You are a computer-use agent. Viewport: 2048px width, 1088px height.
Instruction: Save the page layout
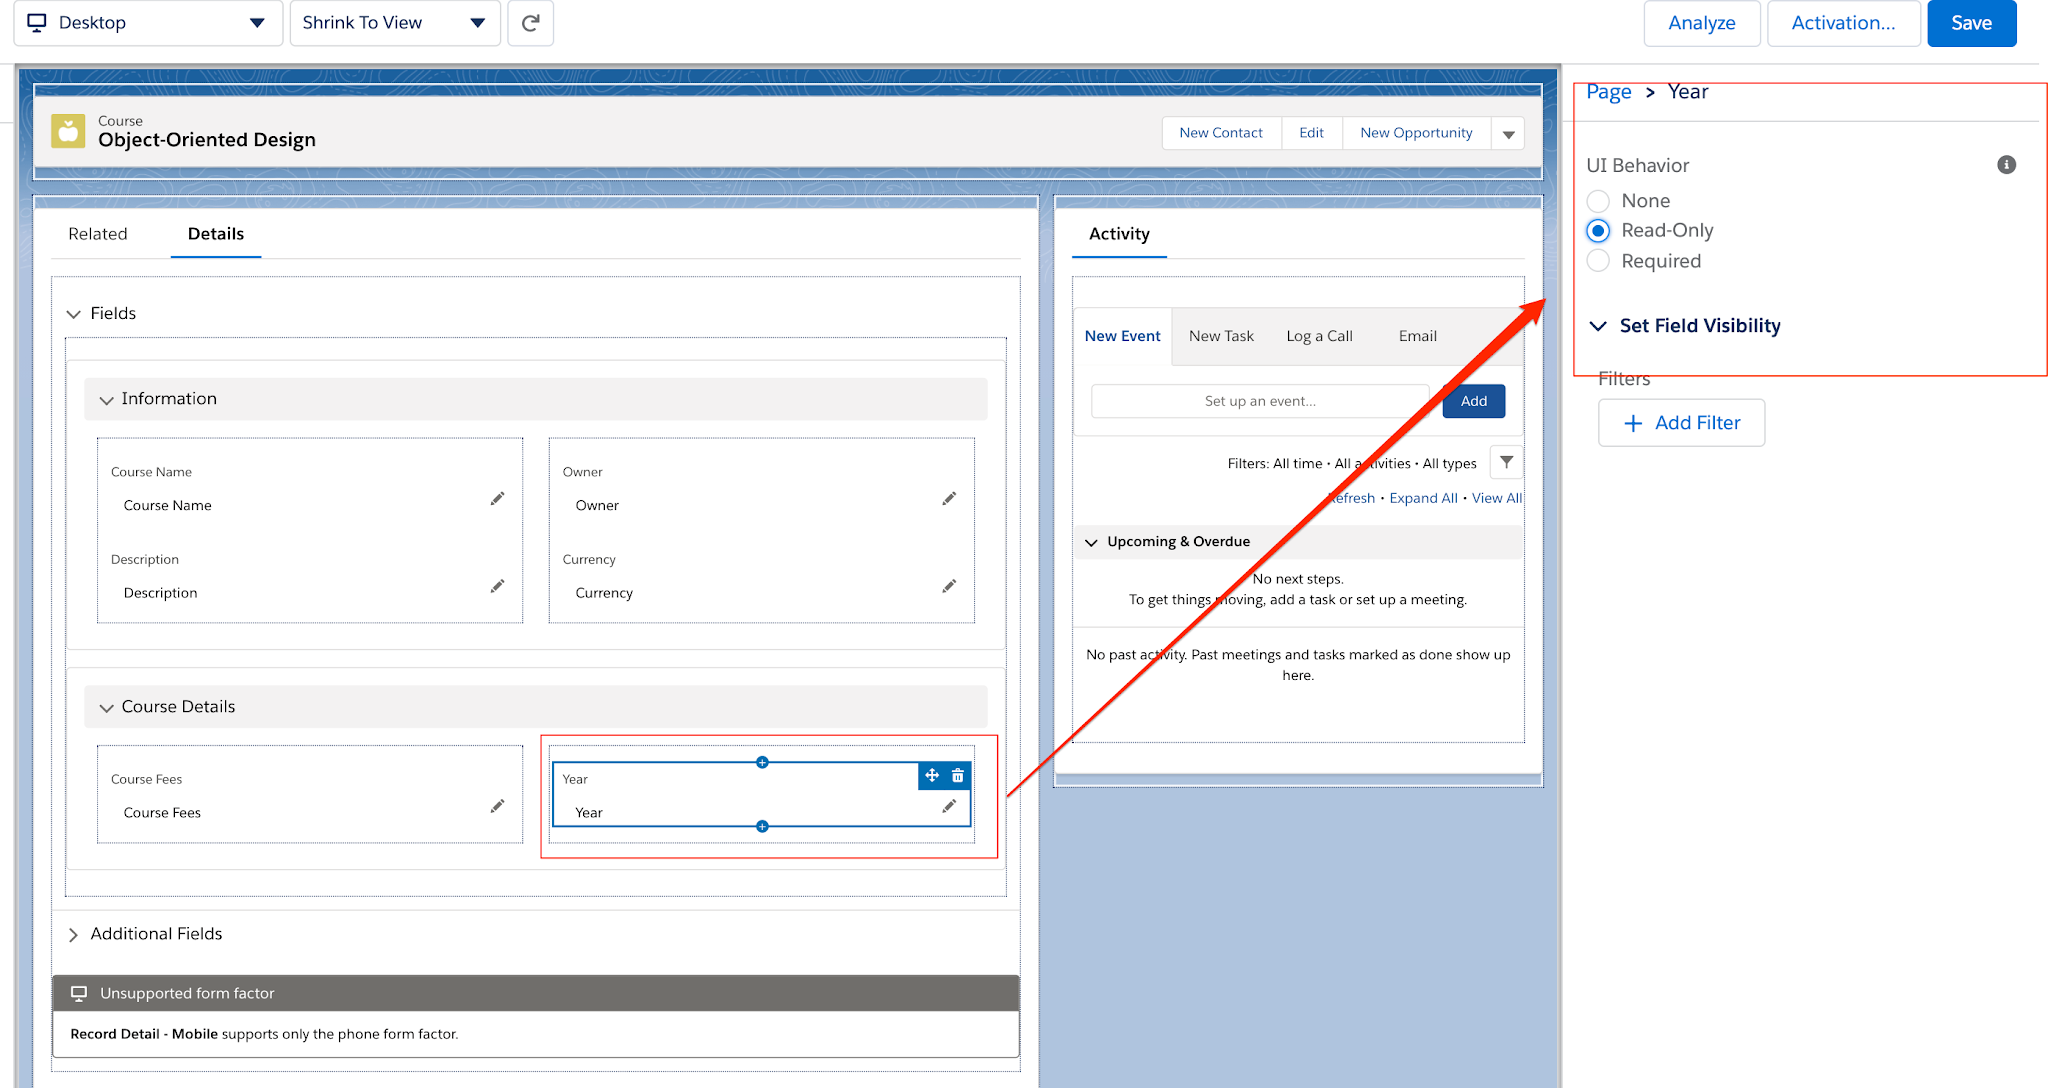pyautogui.click(x=1970, y=22)
